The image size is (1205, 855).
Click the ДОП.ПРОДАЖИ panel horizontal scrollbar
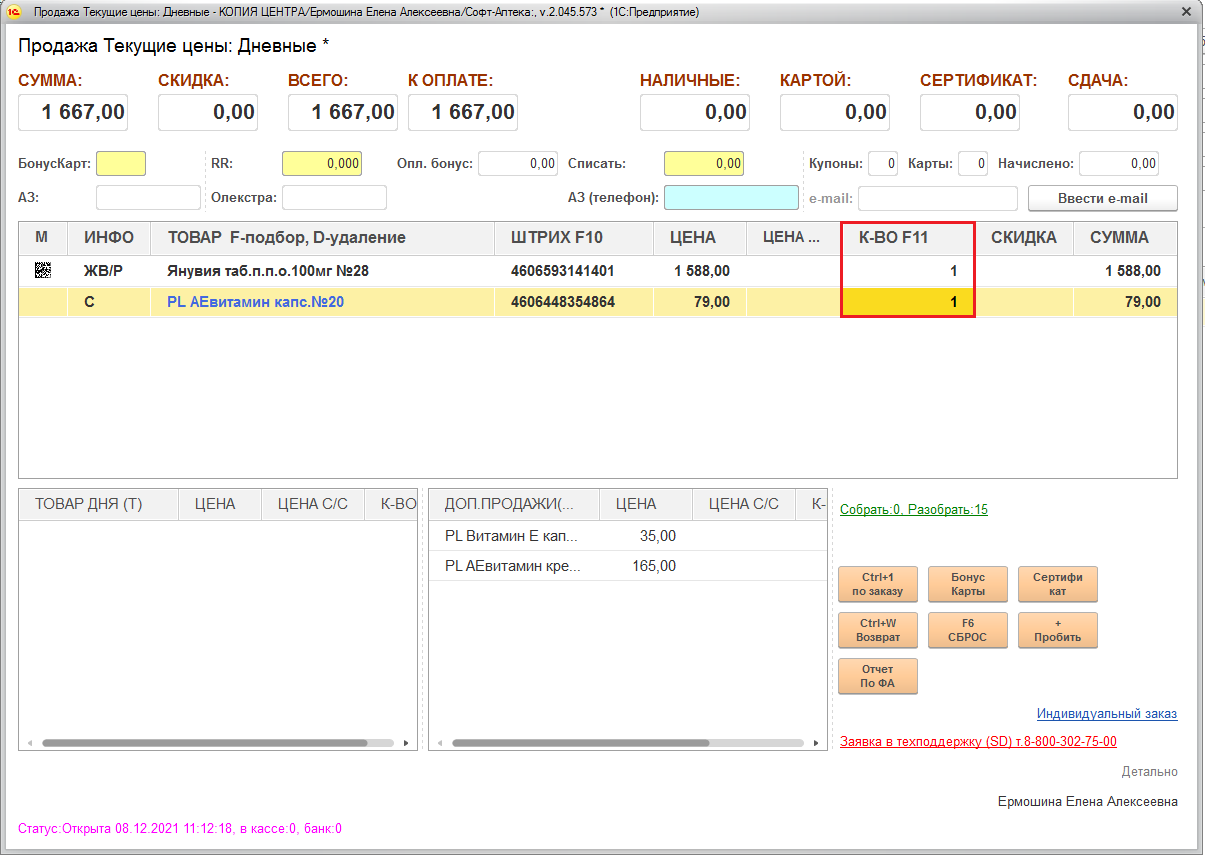(580, 743)
